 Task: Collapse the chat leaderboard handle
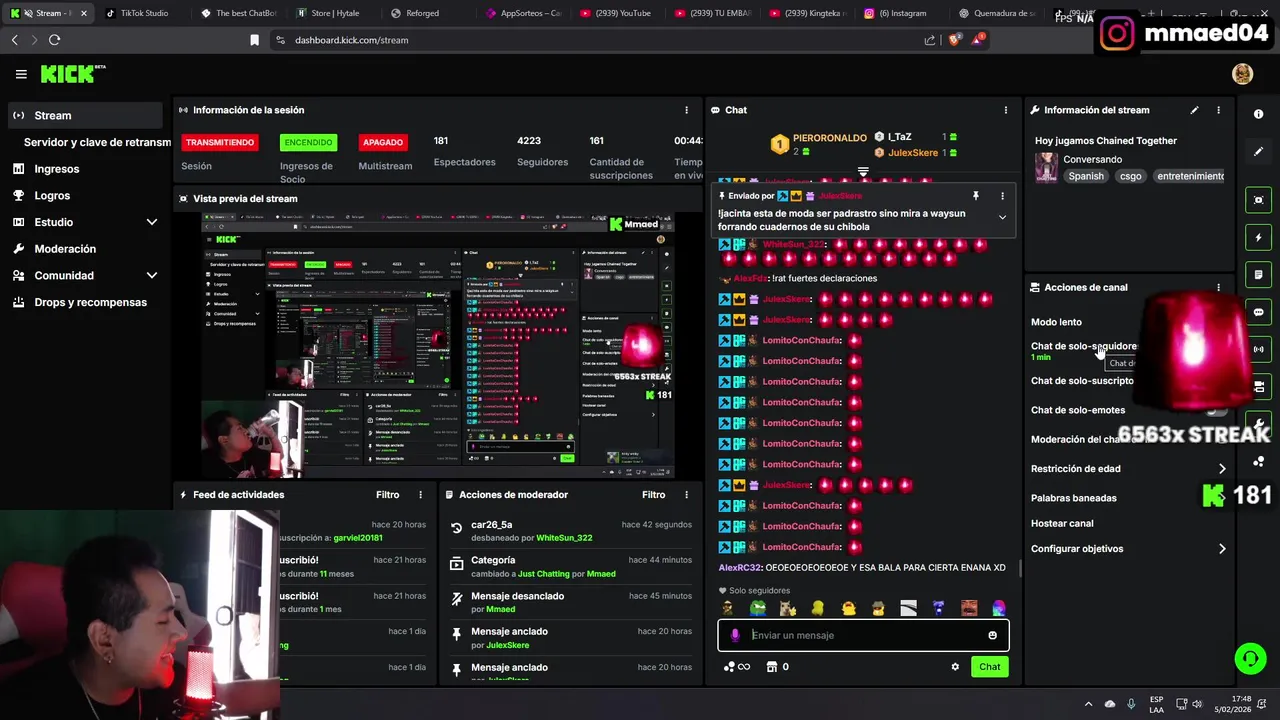[x=863, y=172]
